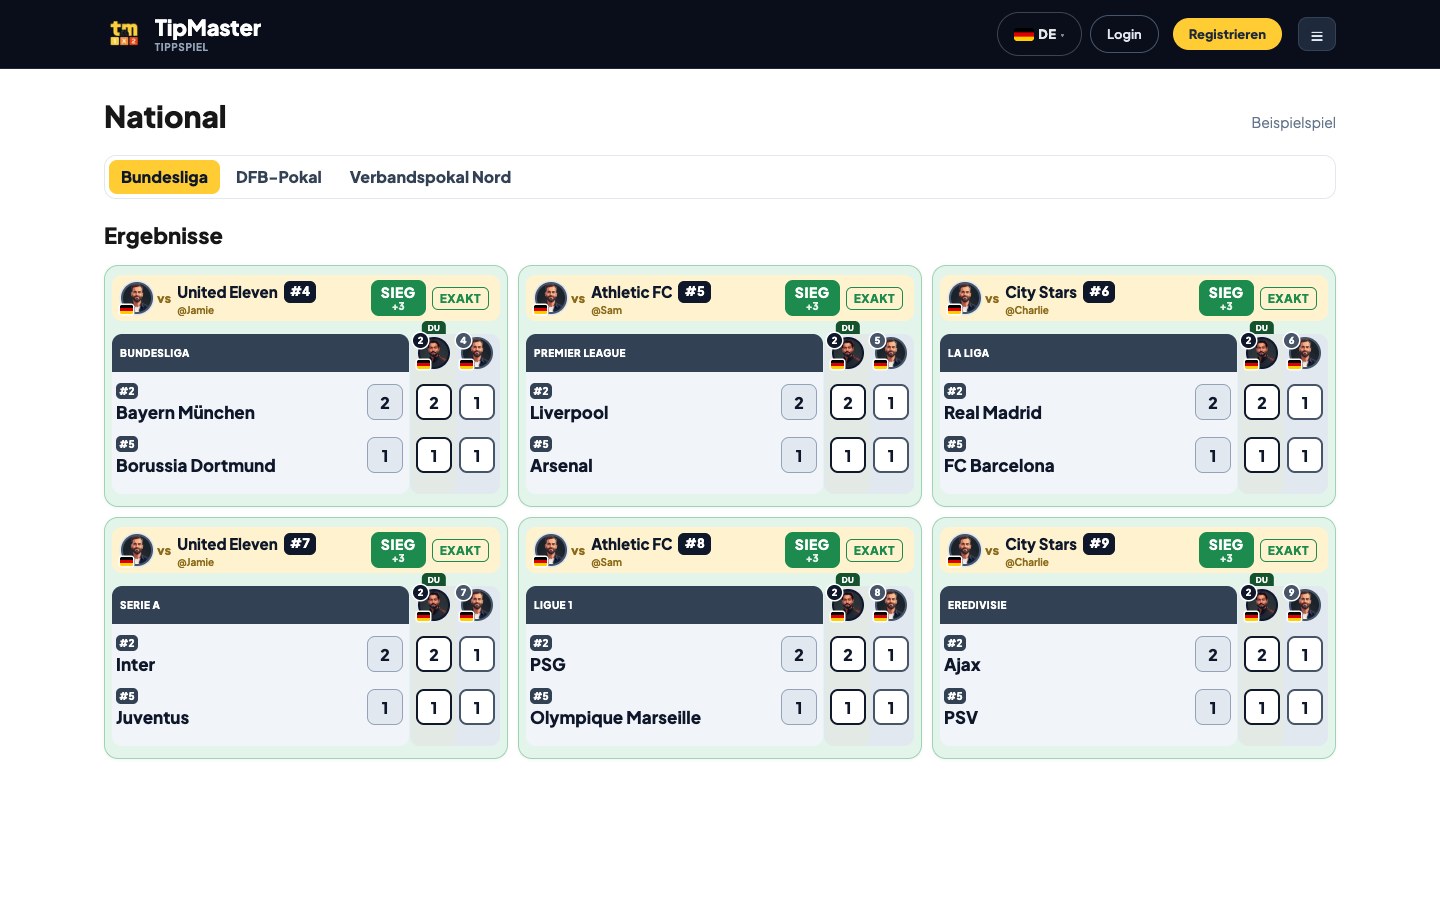This screenshot has height=900, width=1440.
Task: Click SIEG +3 badge on United Eleven #4
Action: pyautogui.click(x=398, y=298)
